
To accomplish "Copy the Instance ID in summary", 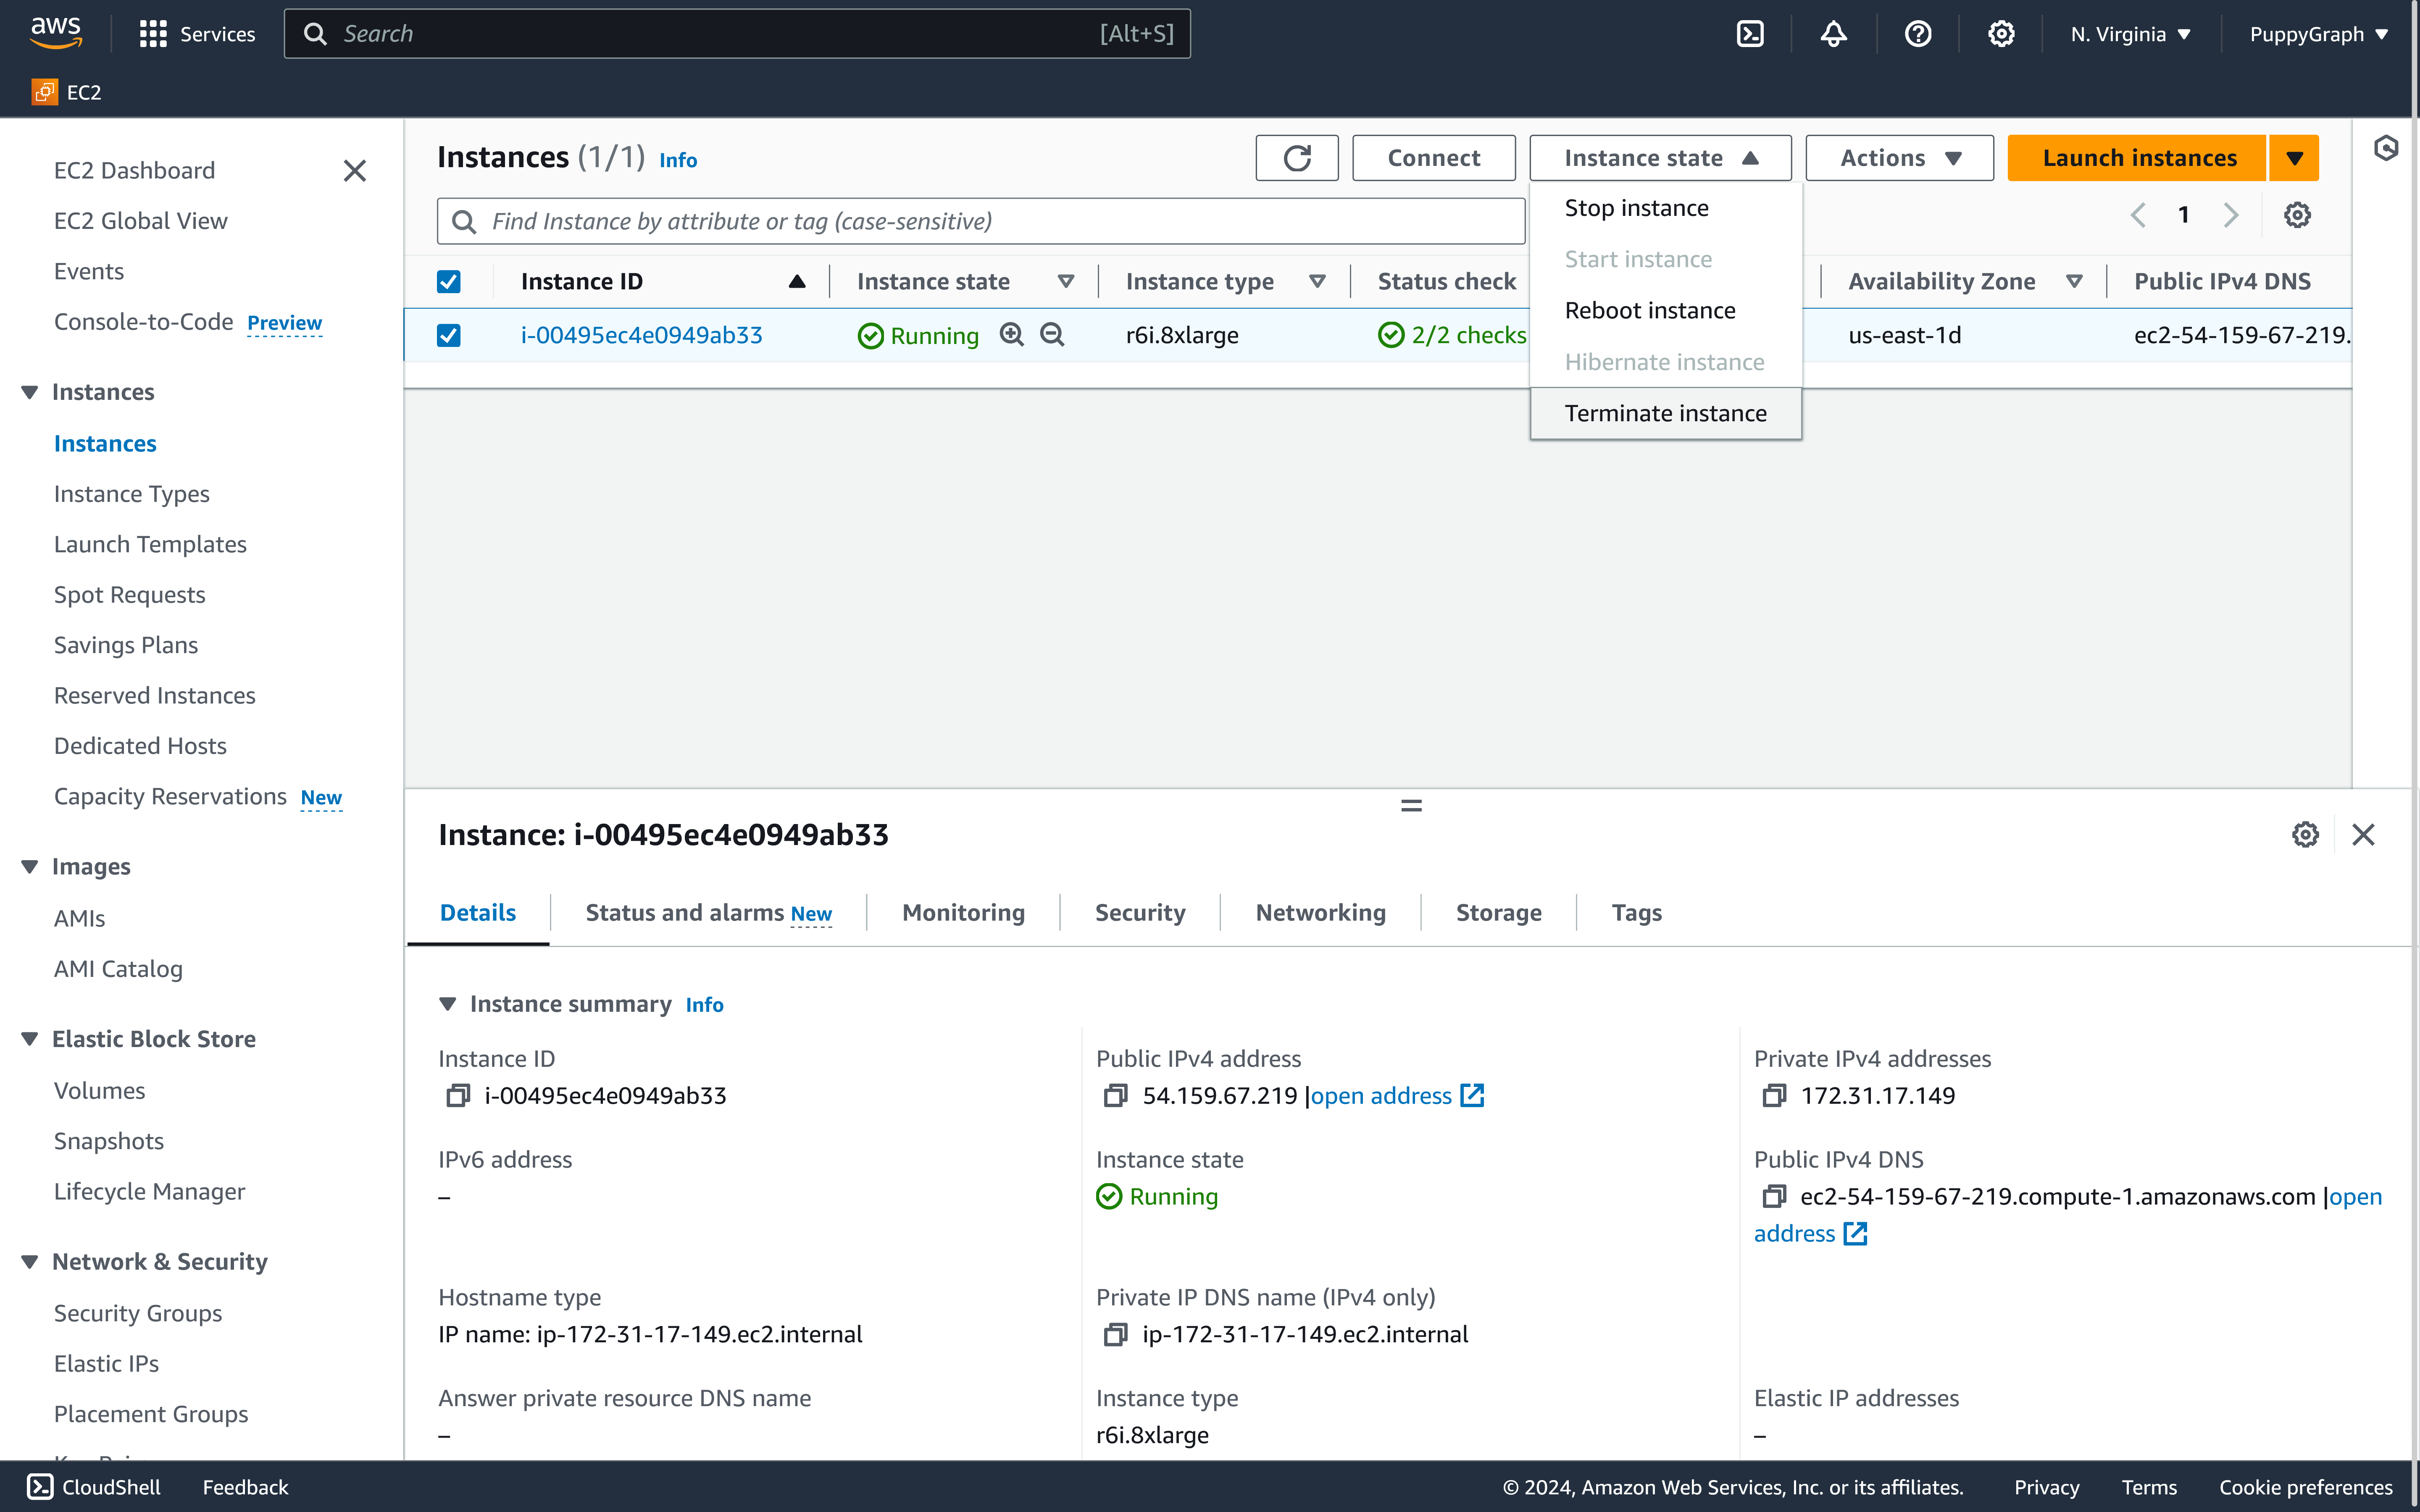I will [x=457, y=1096].
